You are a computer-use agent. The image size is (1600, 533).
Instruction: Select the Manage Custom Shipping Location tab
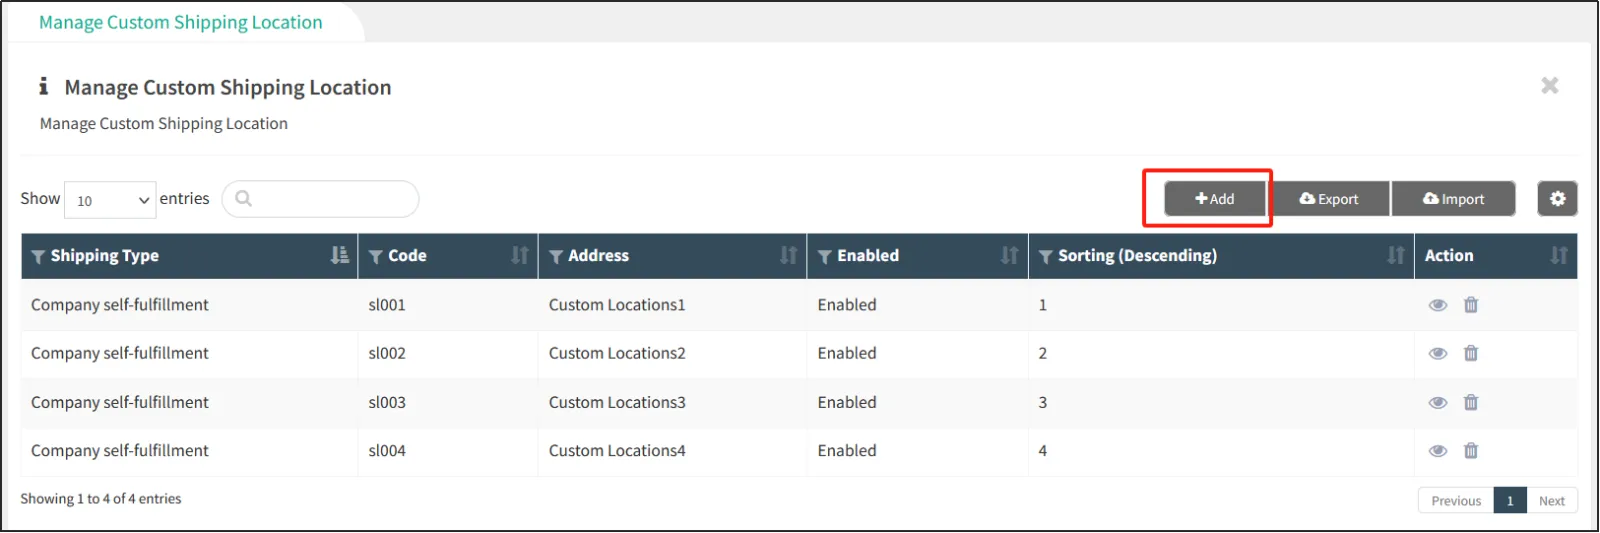tap(181, 22)
